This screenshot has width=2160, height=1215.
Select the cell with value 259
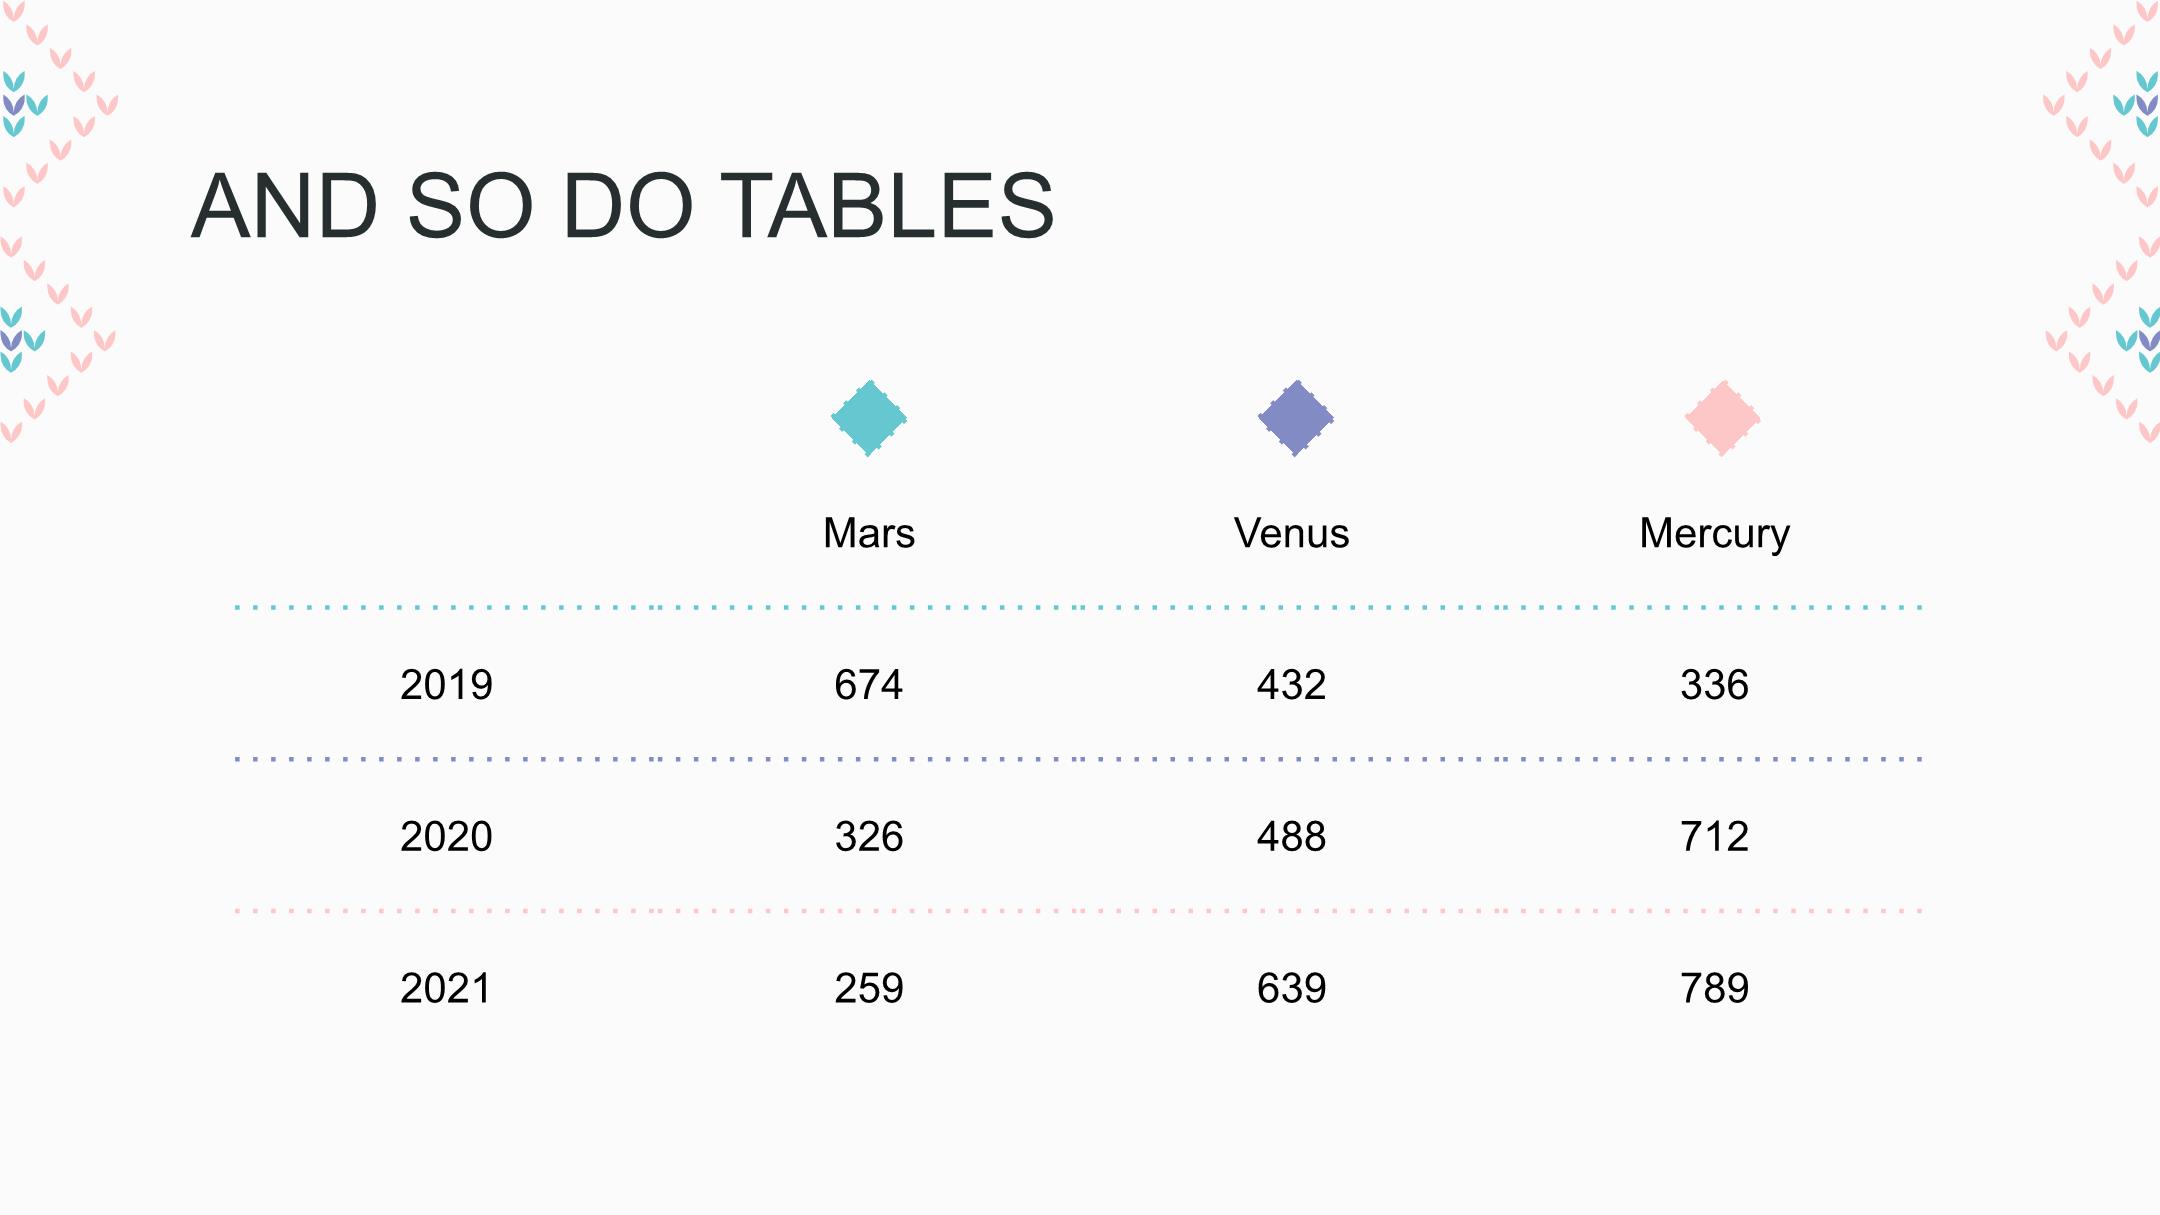click(869, 989)
